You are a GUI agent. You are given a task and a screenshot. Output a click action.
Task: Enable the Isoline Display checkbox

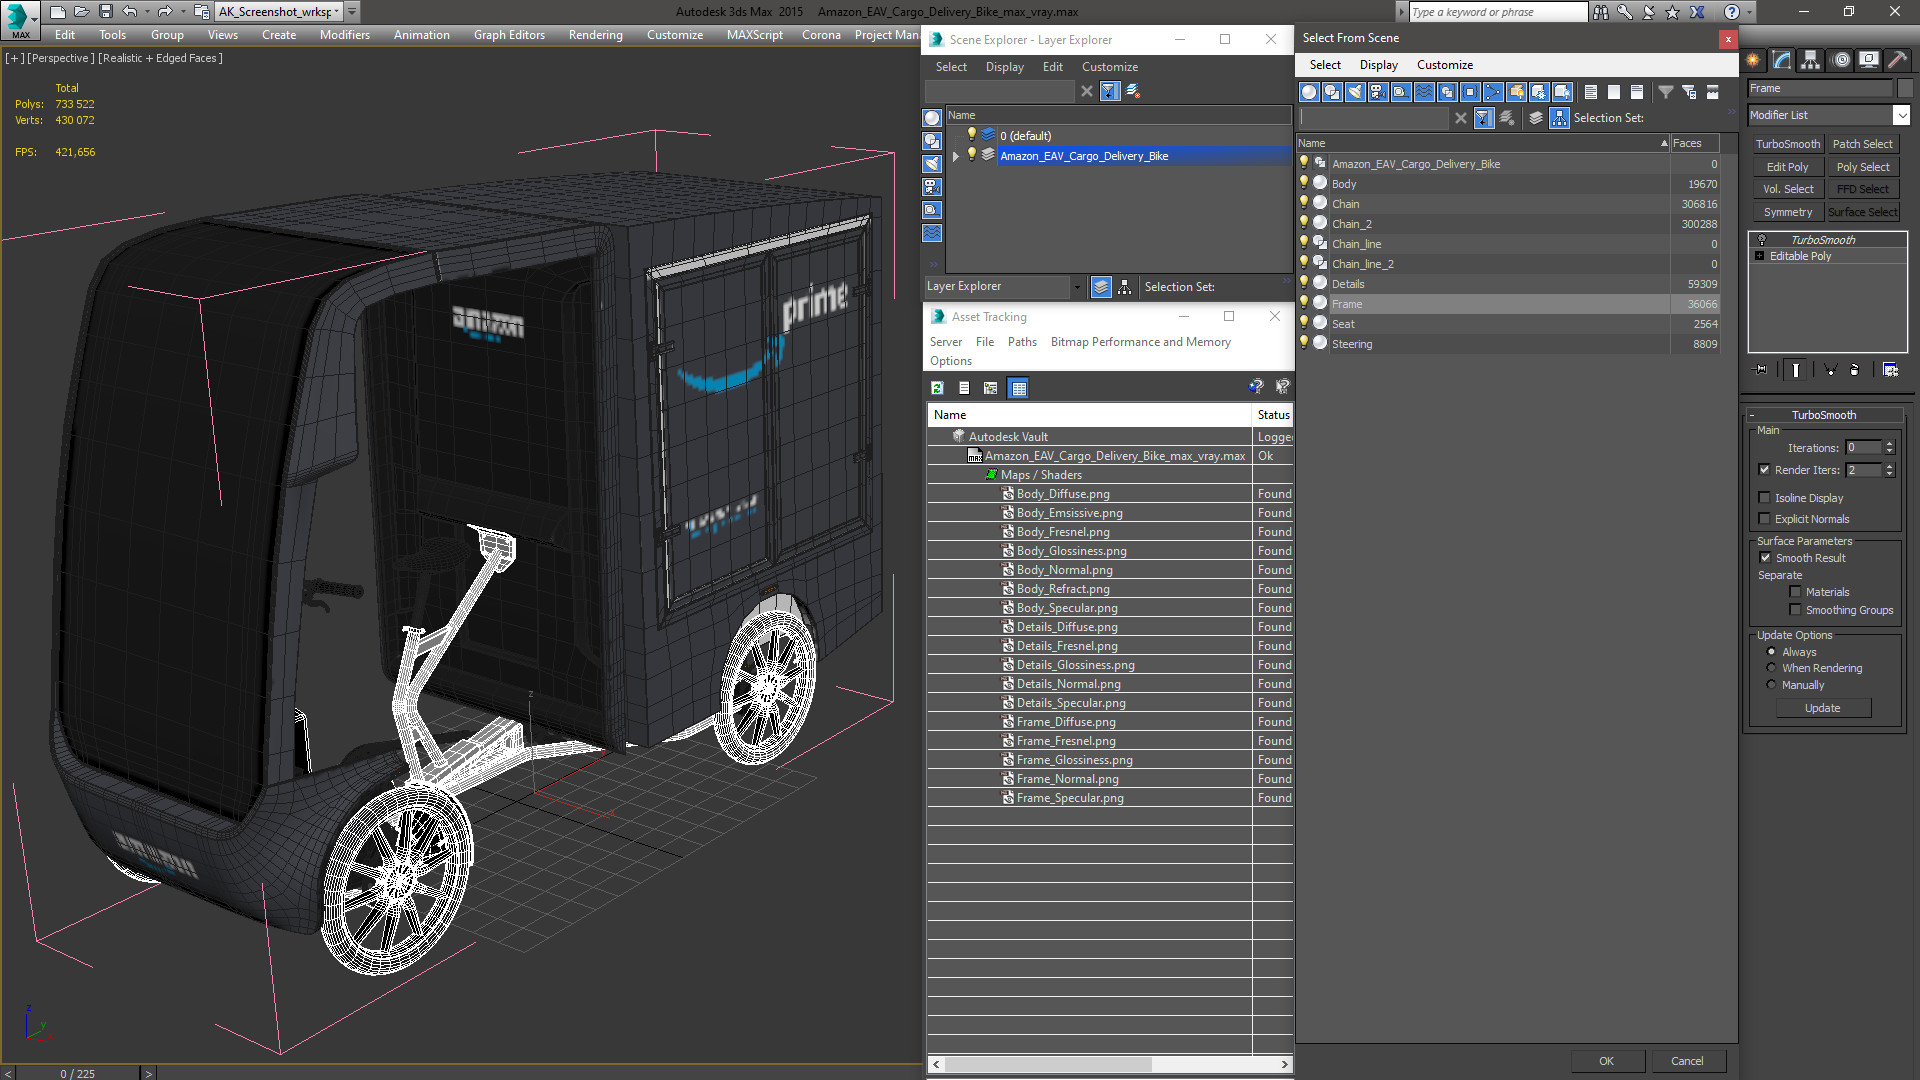1764,498
